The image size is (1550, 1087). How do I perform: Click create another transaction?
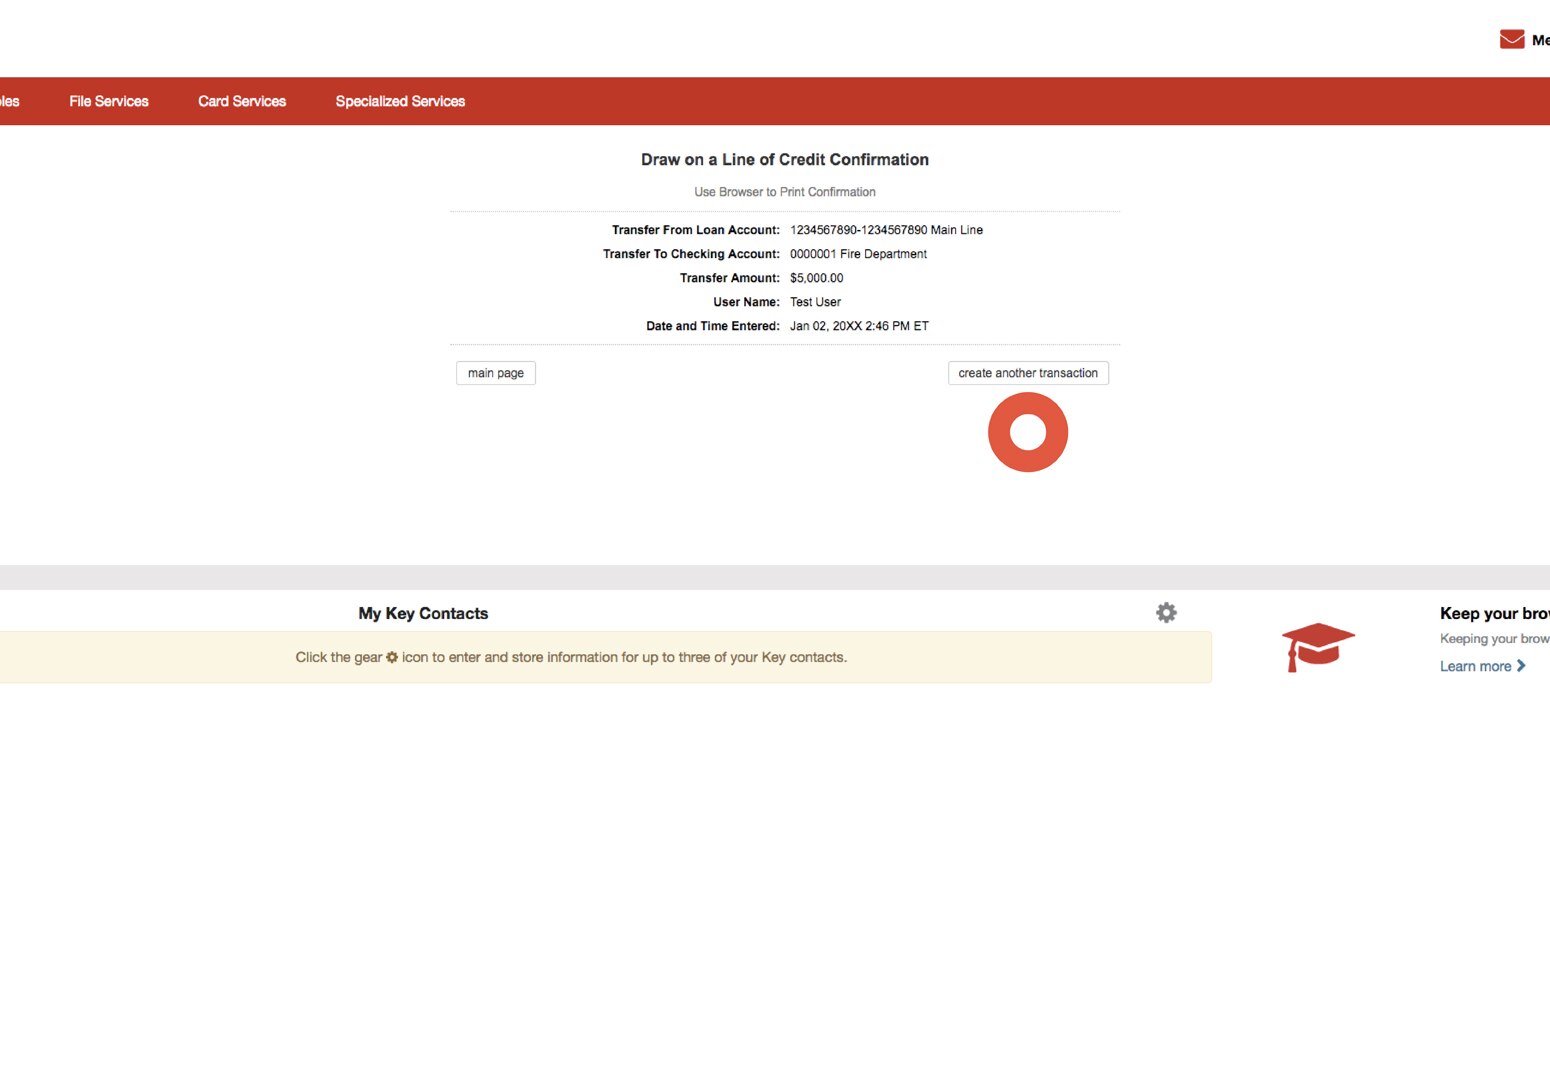1028,372
